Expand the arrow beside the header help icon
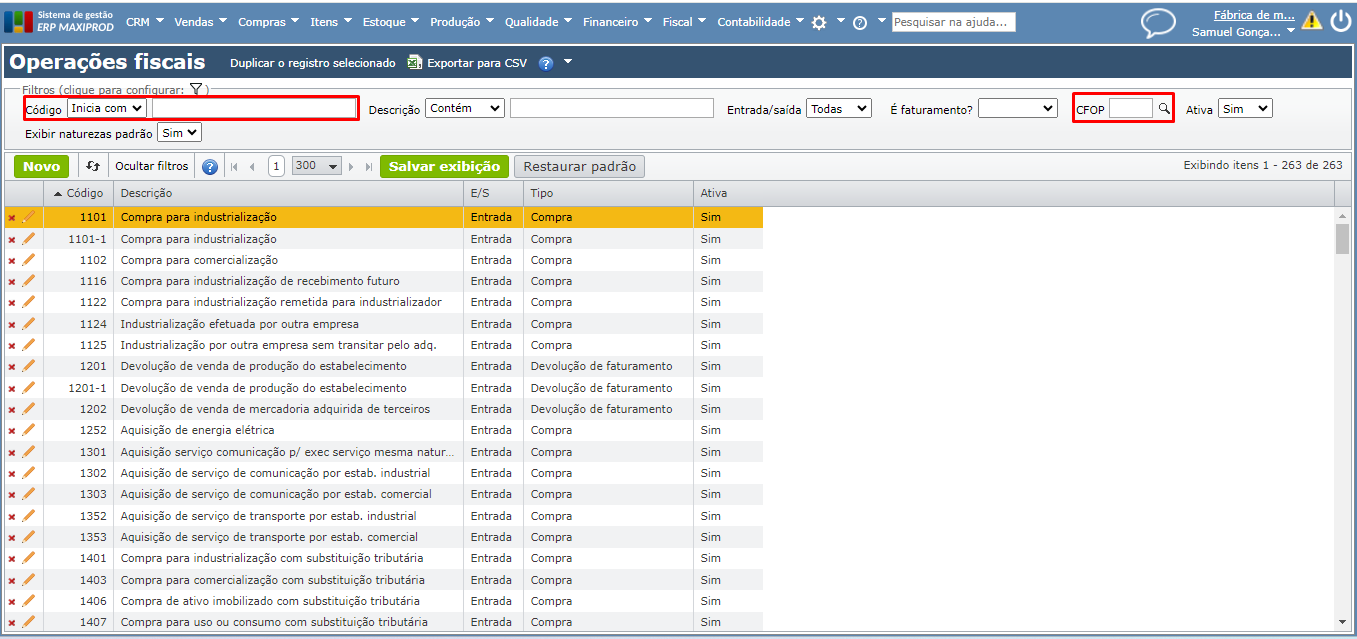 tap(568, 62)
